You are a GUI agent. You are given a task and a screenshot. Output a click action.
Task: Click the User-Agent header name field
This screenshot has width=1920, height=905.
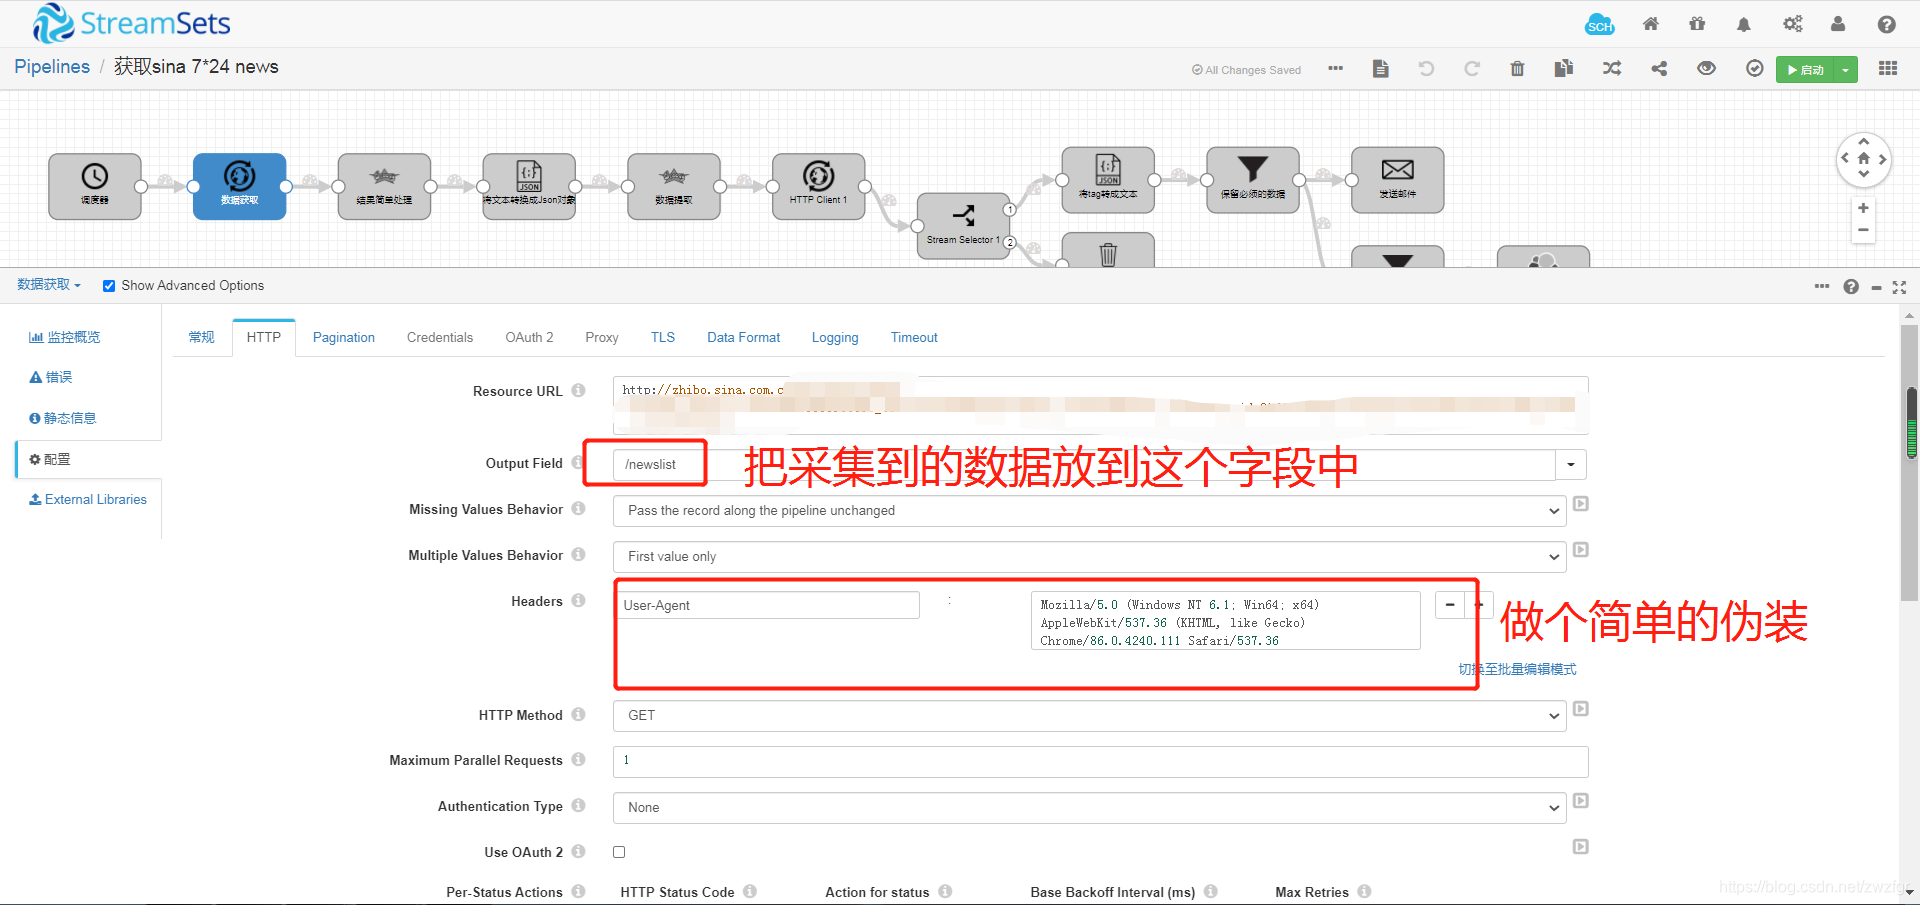point(768,605)
